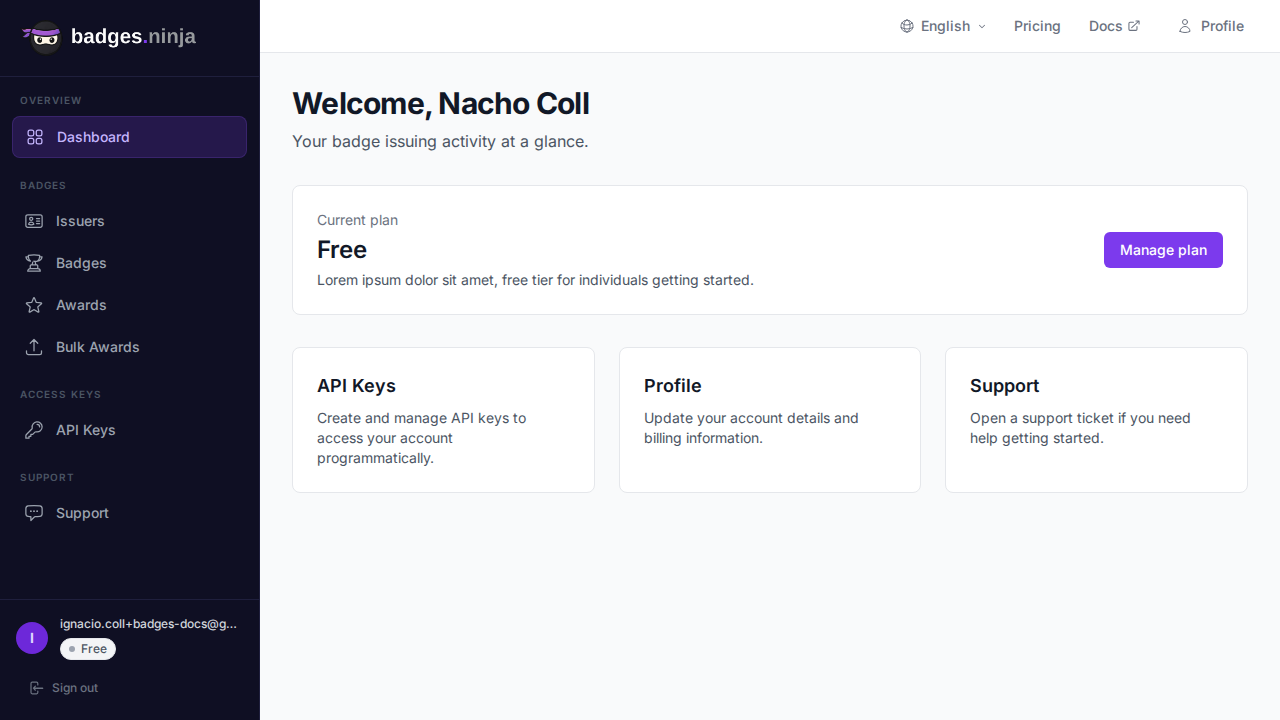The height and width of the screenshot is (720, 1280).
Task: Open Pricing in the top navigation
Action: (x=1037, y=26)
